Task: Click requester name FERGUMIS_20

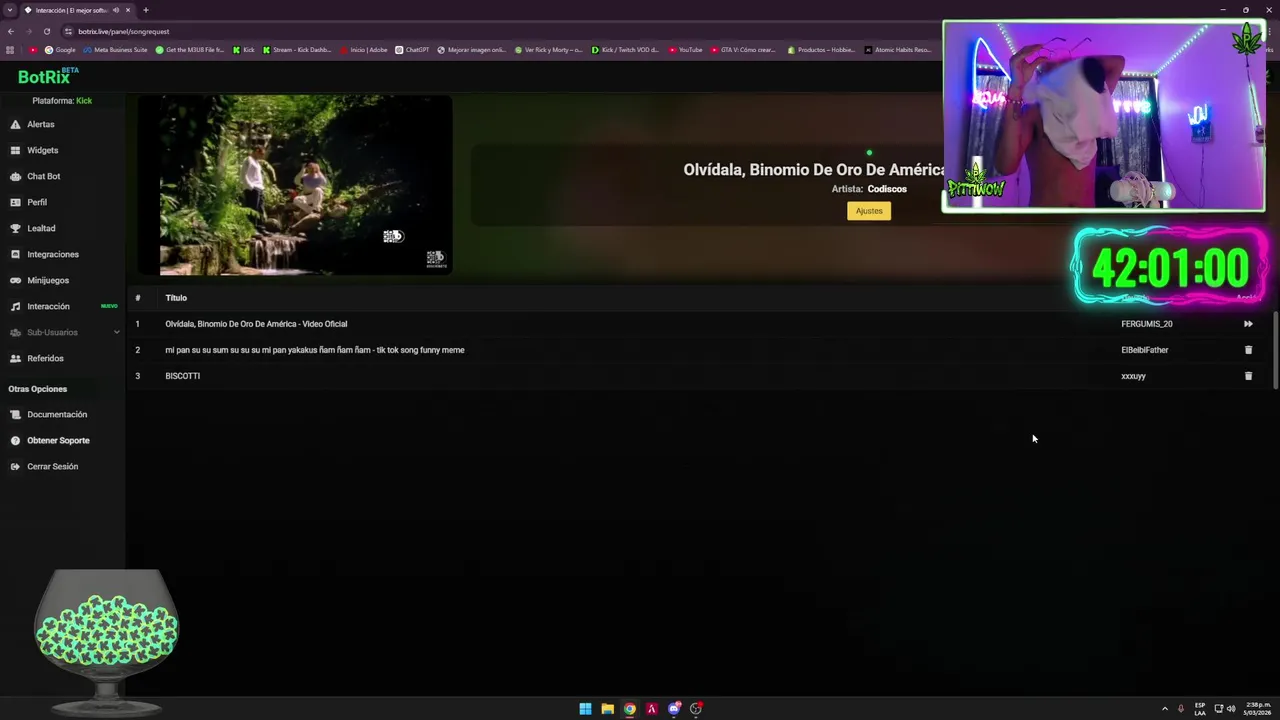Action: (x=1147, y=324)
